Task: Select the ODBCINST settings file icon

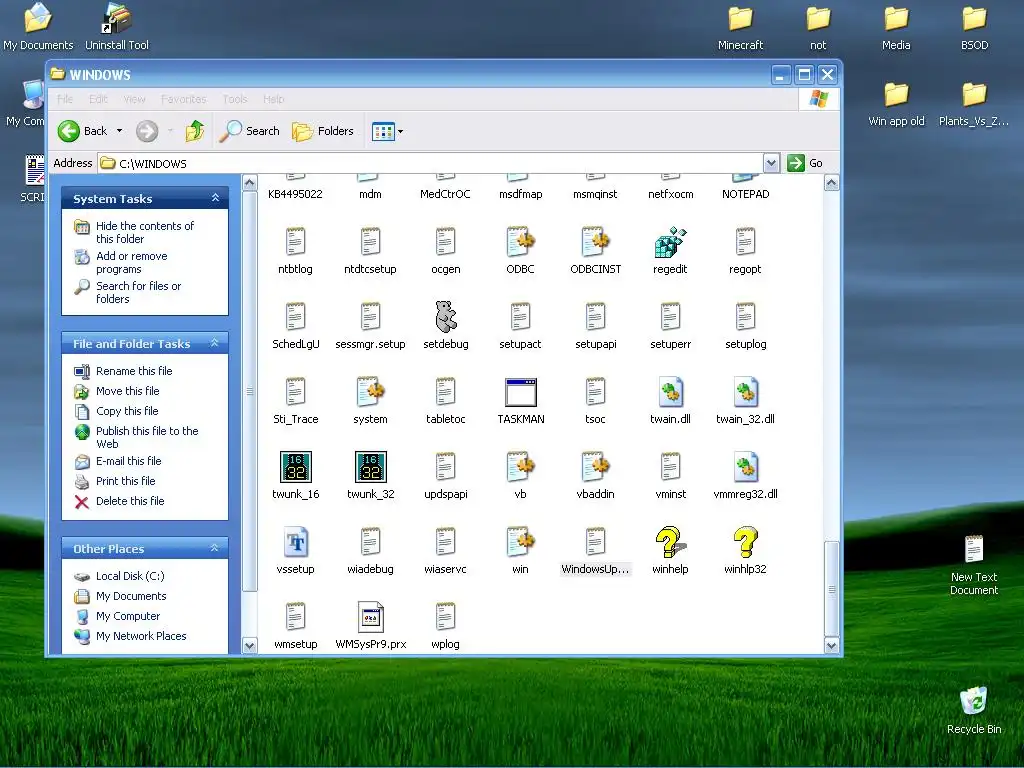Action: pos(596,242)
